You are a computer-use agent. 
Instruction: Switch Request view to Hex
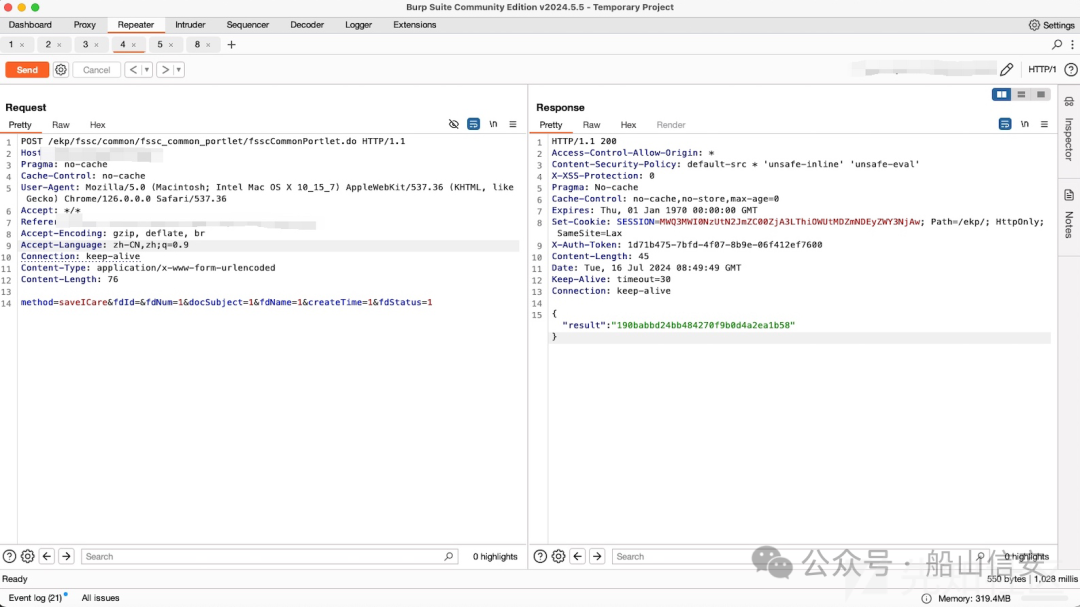(x=98, y=125)
